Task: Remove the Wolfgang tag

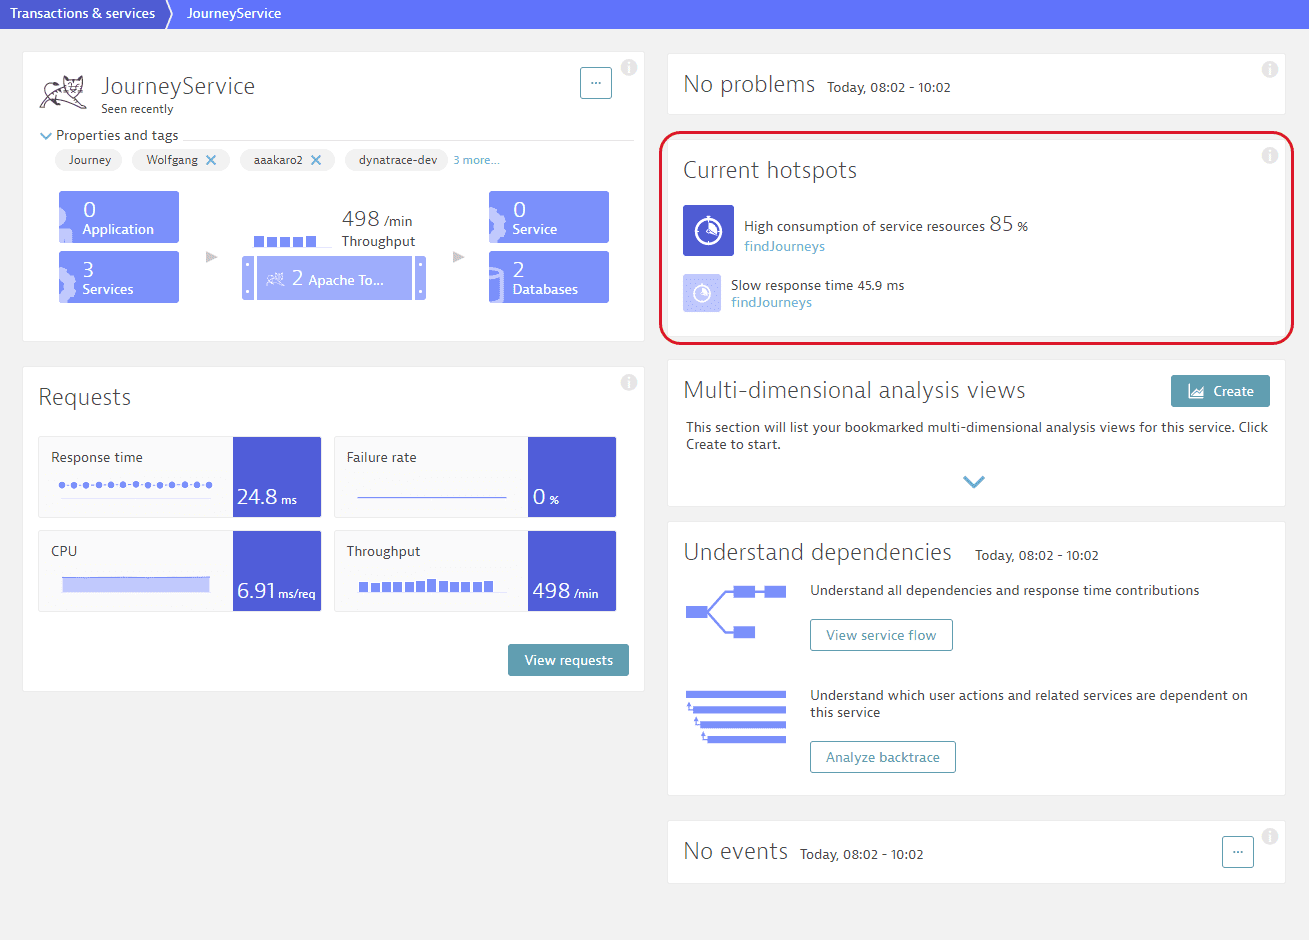Action: 211,160
